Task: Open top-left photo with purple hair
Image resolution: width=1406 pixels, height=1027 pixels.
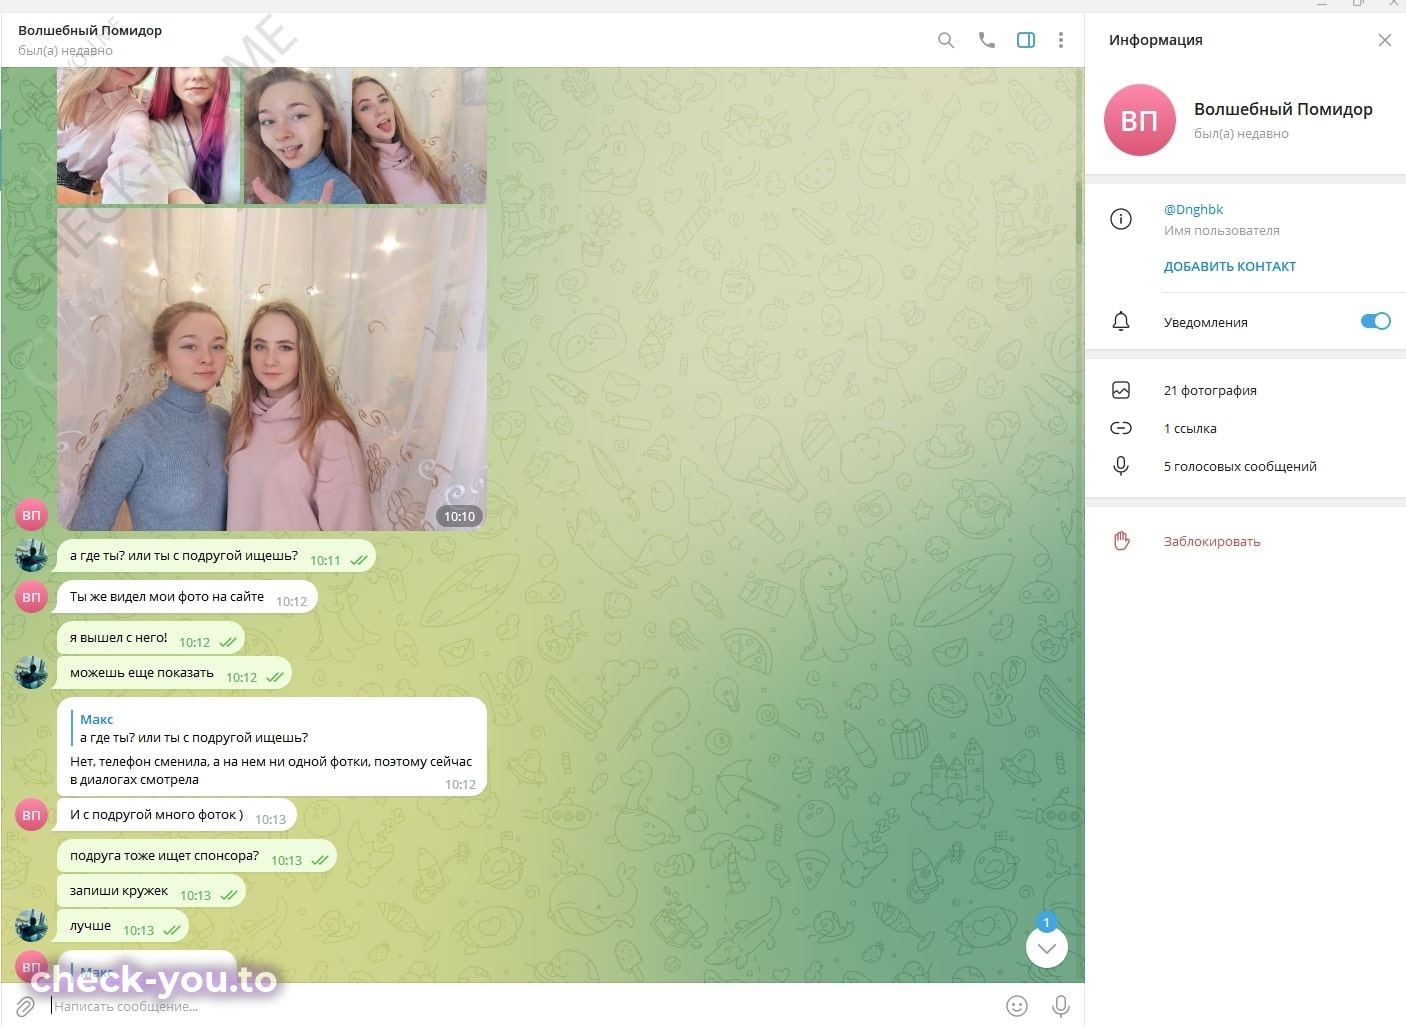Action: [148, 136]
